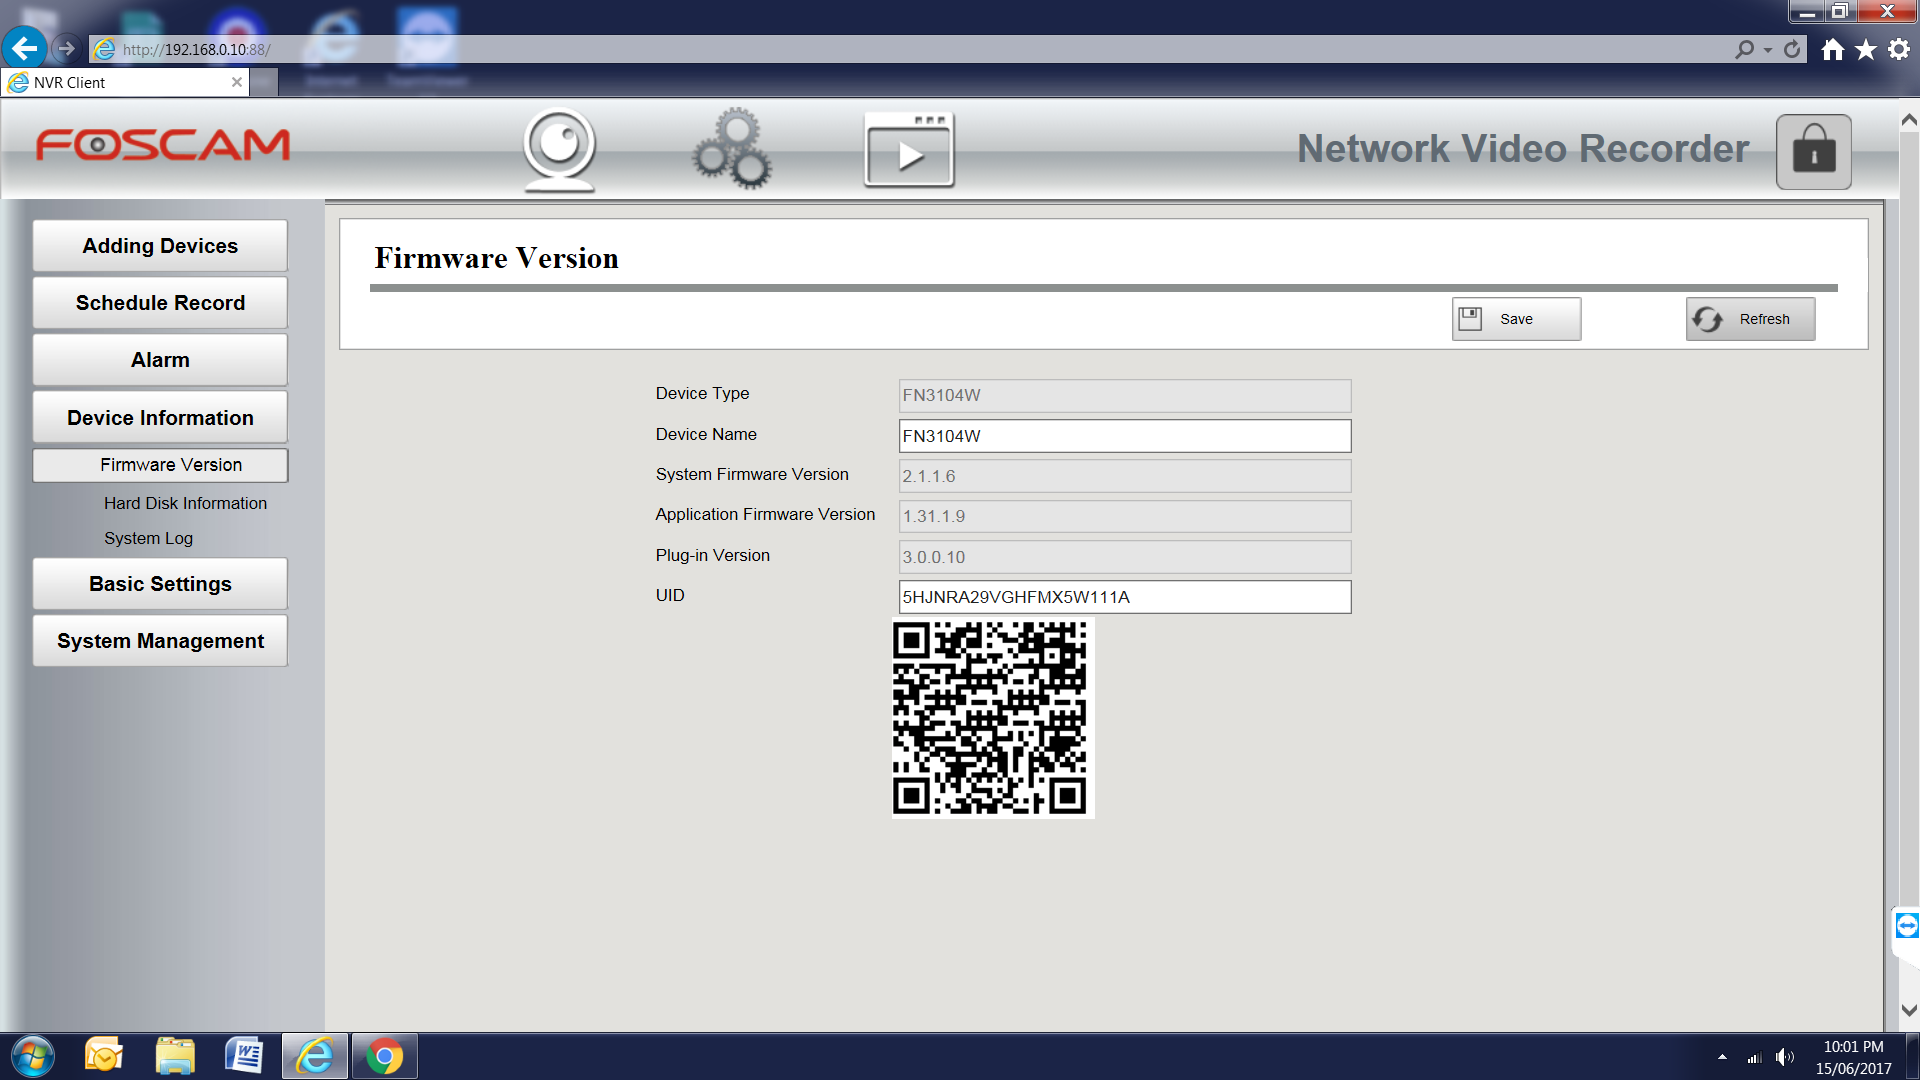Open the Alarm menu section
Viewport: 1920px width, 1080px height.
click(x=160, y=360)
